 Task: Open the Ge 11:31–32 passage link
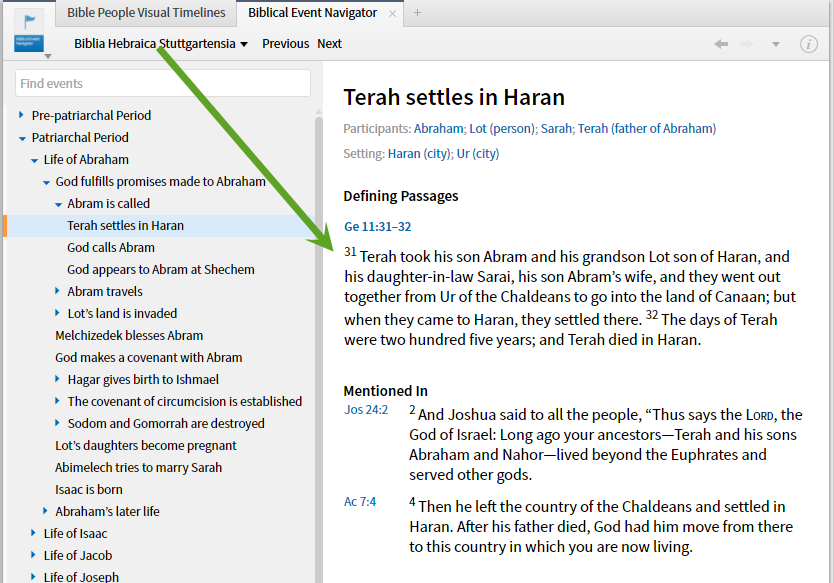[x=377, y=227]
